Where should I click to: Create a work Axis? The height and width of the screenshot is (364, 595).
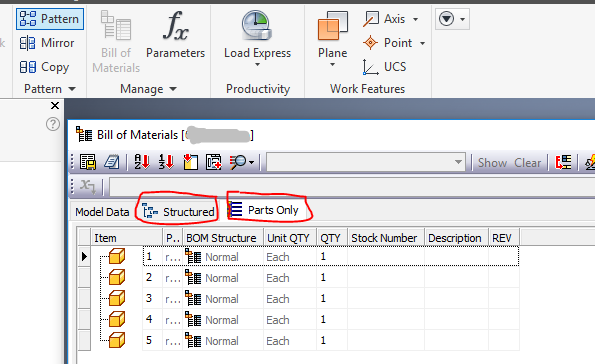[x=384, y=19]
